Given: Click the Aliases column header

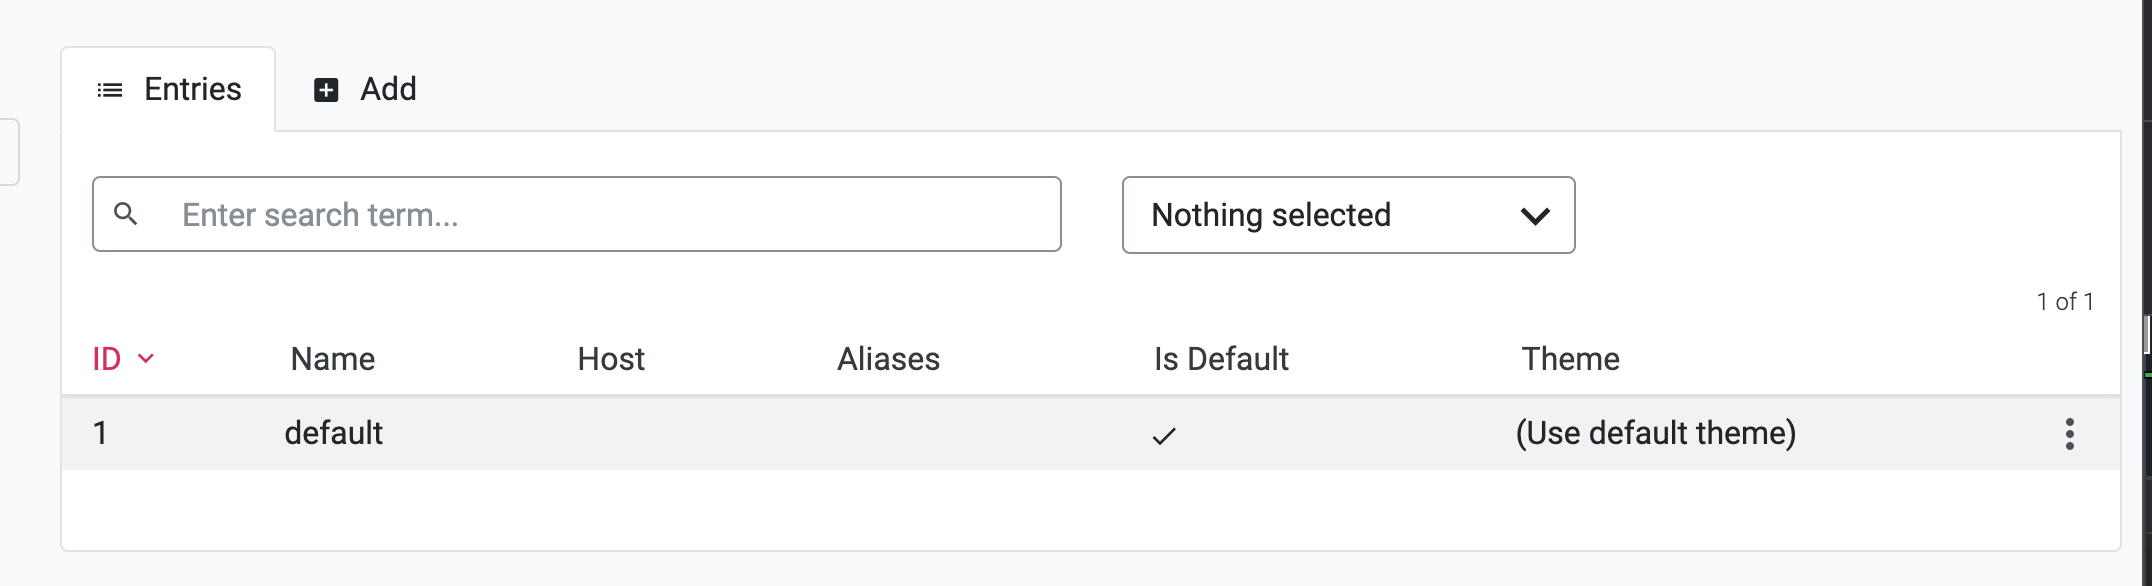Looking at the screenshot, I should click(x=888, y=359).
